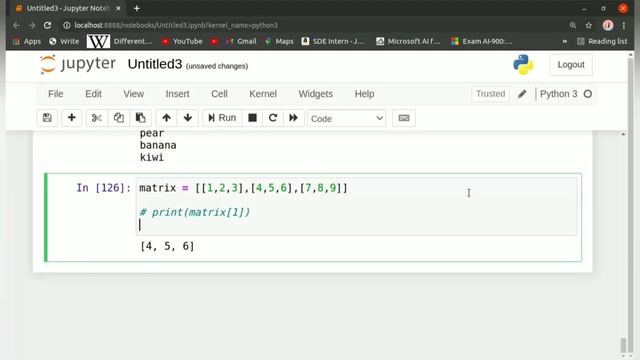Select the Untitled3 Jupyter Notebook tab
The height and width of the screenshot is (360, 640).
coord(68,8)
